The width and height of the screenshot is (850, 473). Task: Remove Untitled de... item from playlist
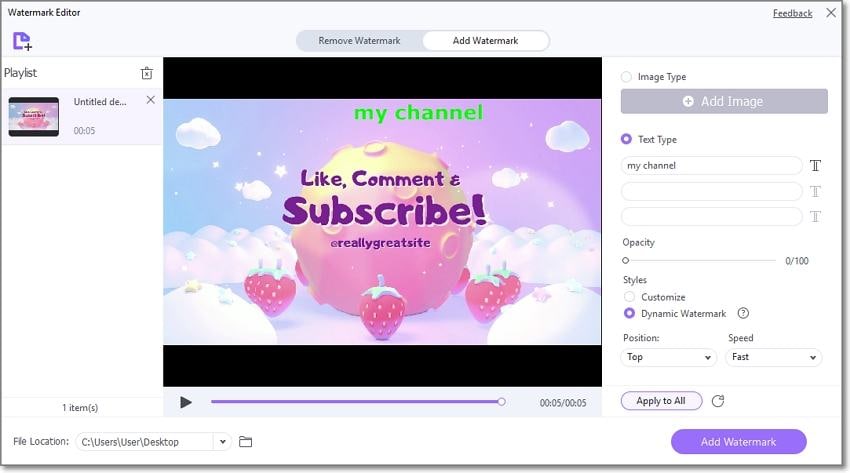point(151,100)
